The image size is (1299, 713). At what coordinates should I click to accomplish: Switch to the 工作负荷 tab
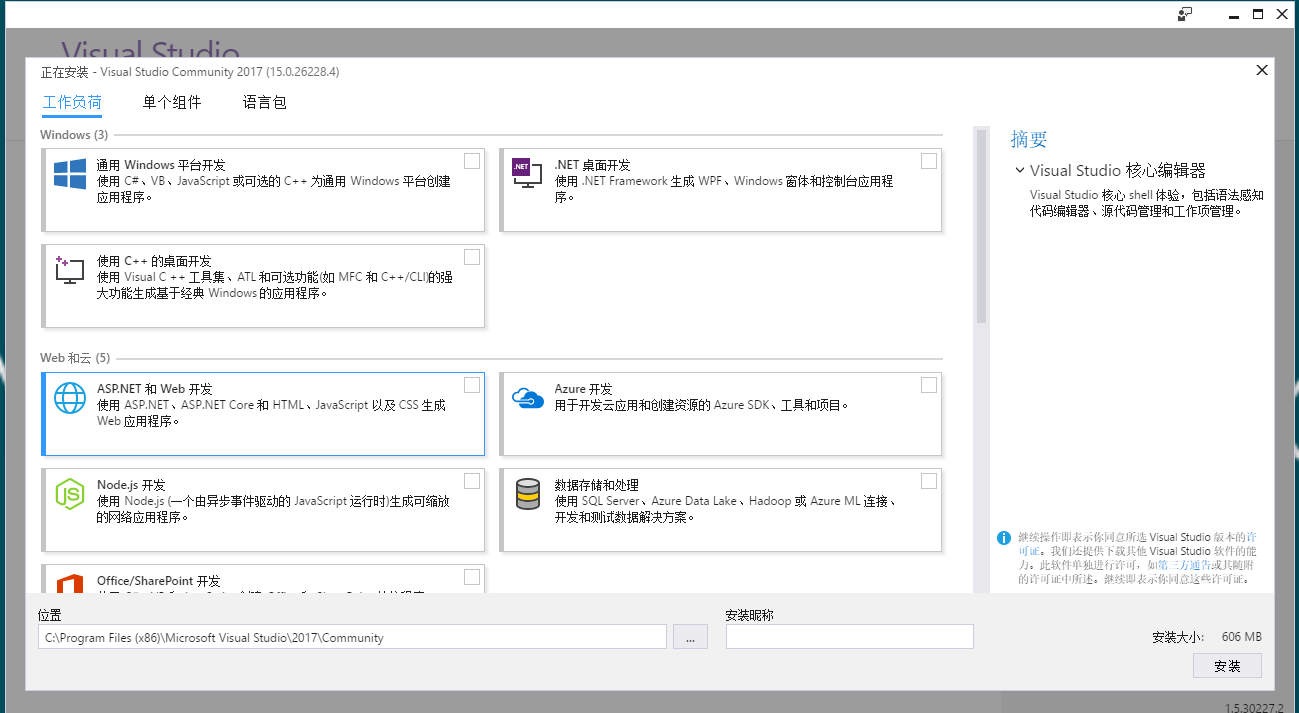coord(72,102)
